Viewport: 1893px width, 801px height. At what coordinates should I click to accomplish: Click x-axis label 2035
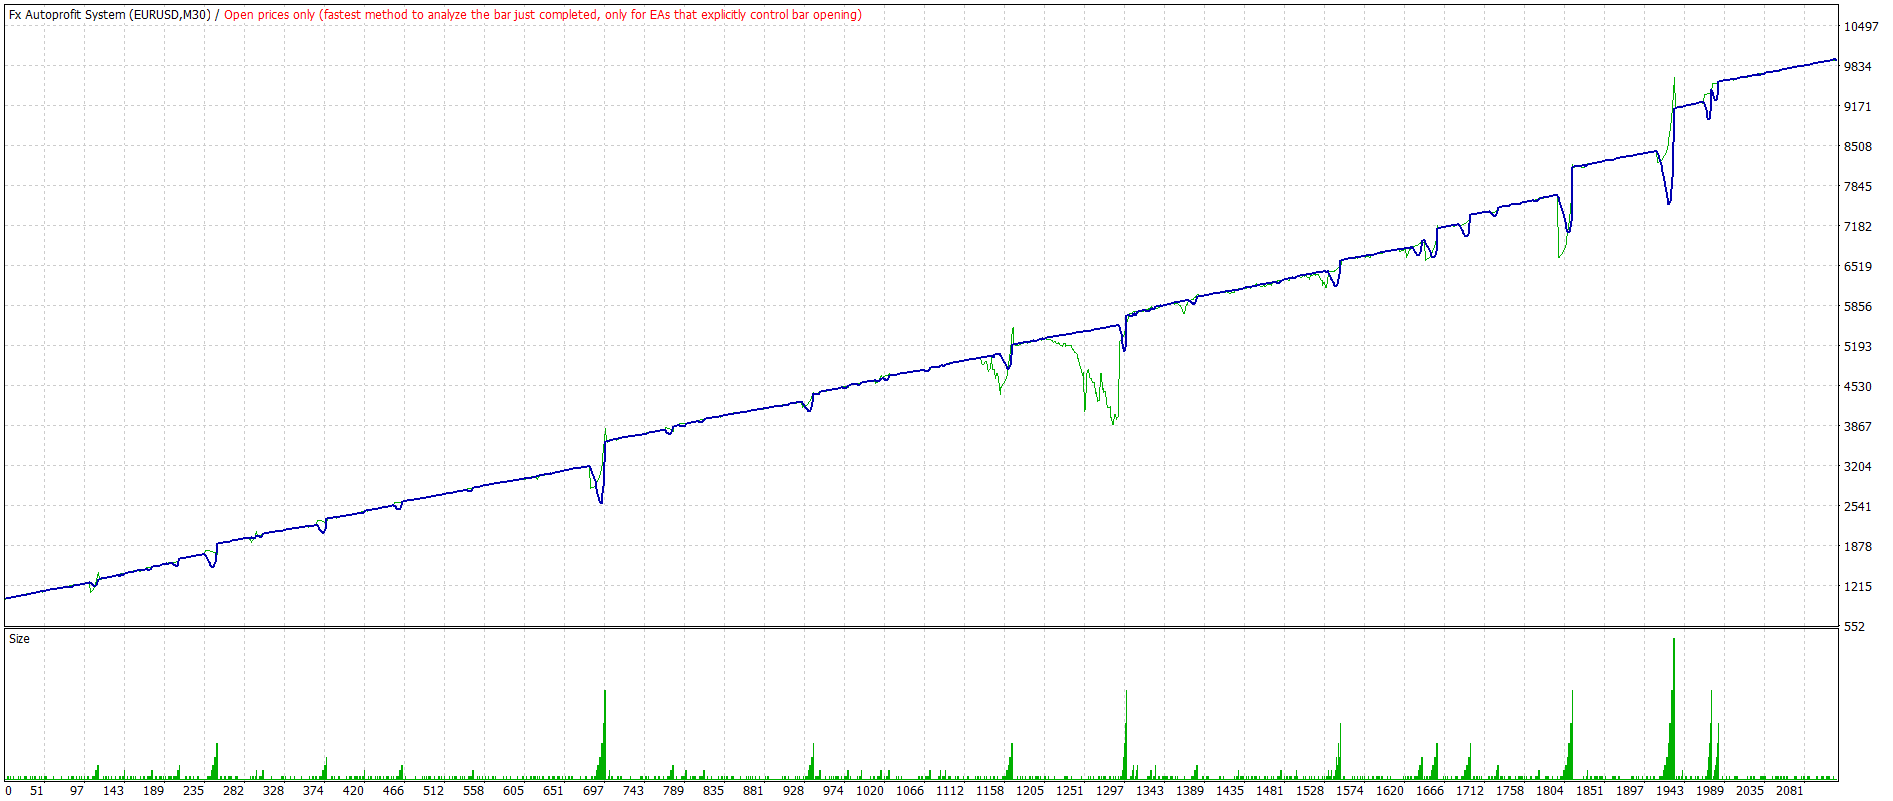pyautogui.click(x=1750, y=791)
